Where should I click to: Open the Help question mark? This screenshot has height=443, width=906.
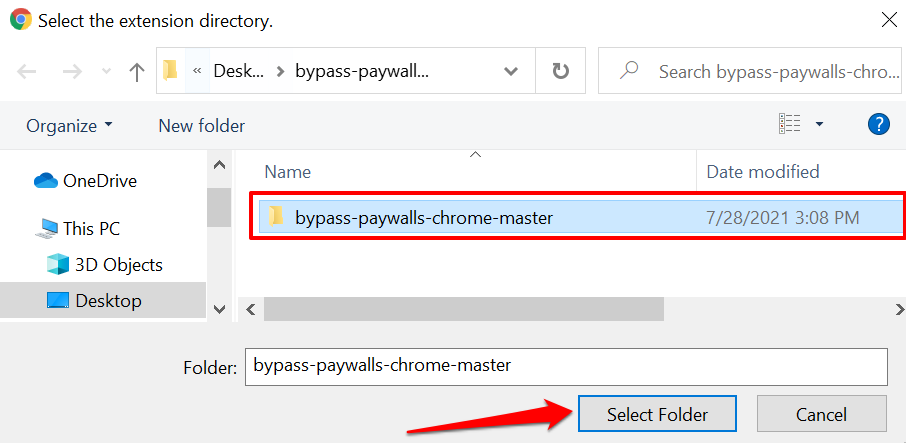878,124
